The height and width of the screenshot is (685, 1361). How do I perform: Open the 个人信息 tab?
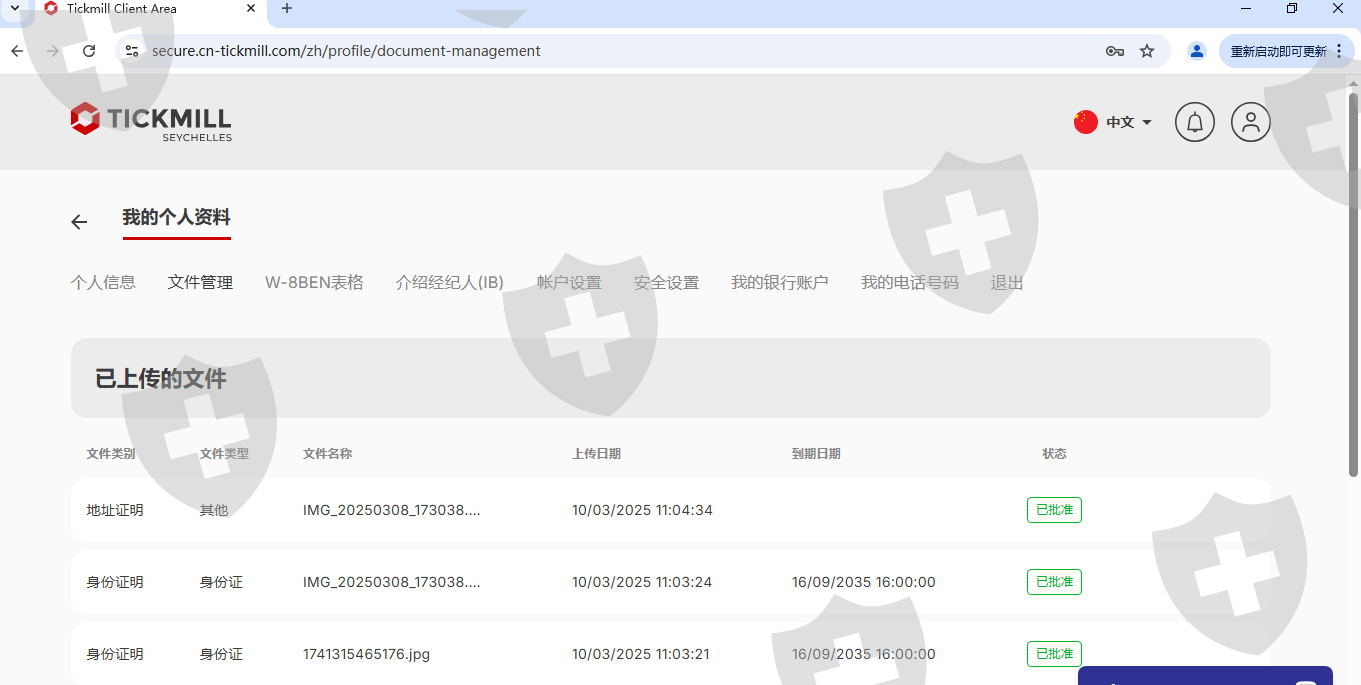(103, 283)
